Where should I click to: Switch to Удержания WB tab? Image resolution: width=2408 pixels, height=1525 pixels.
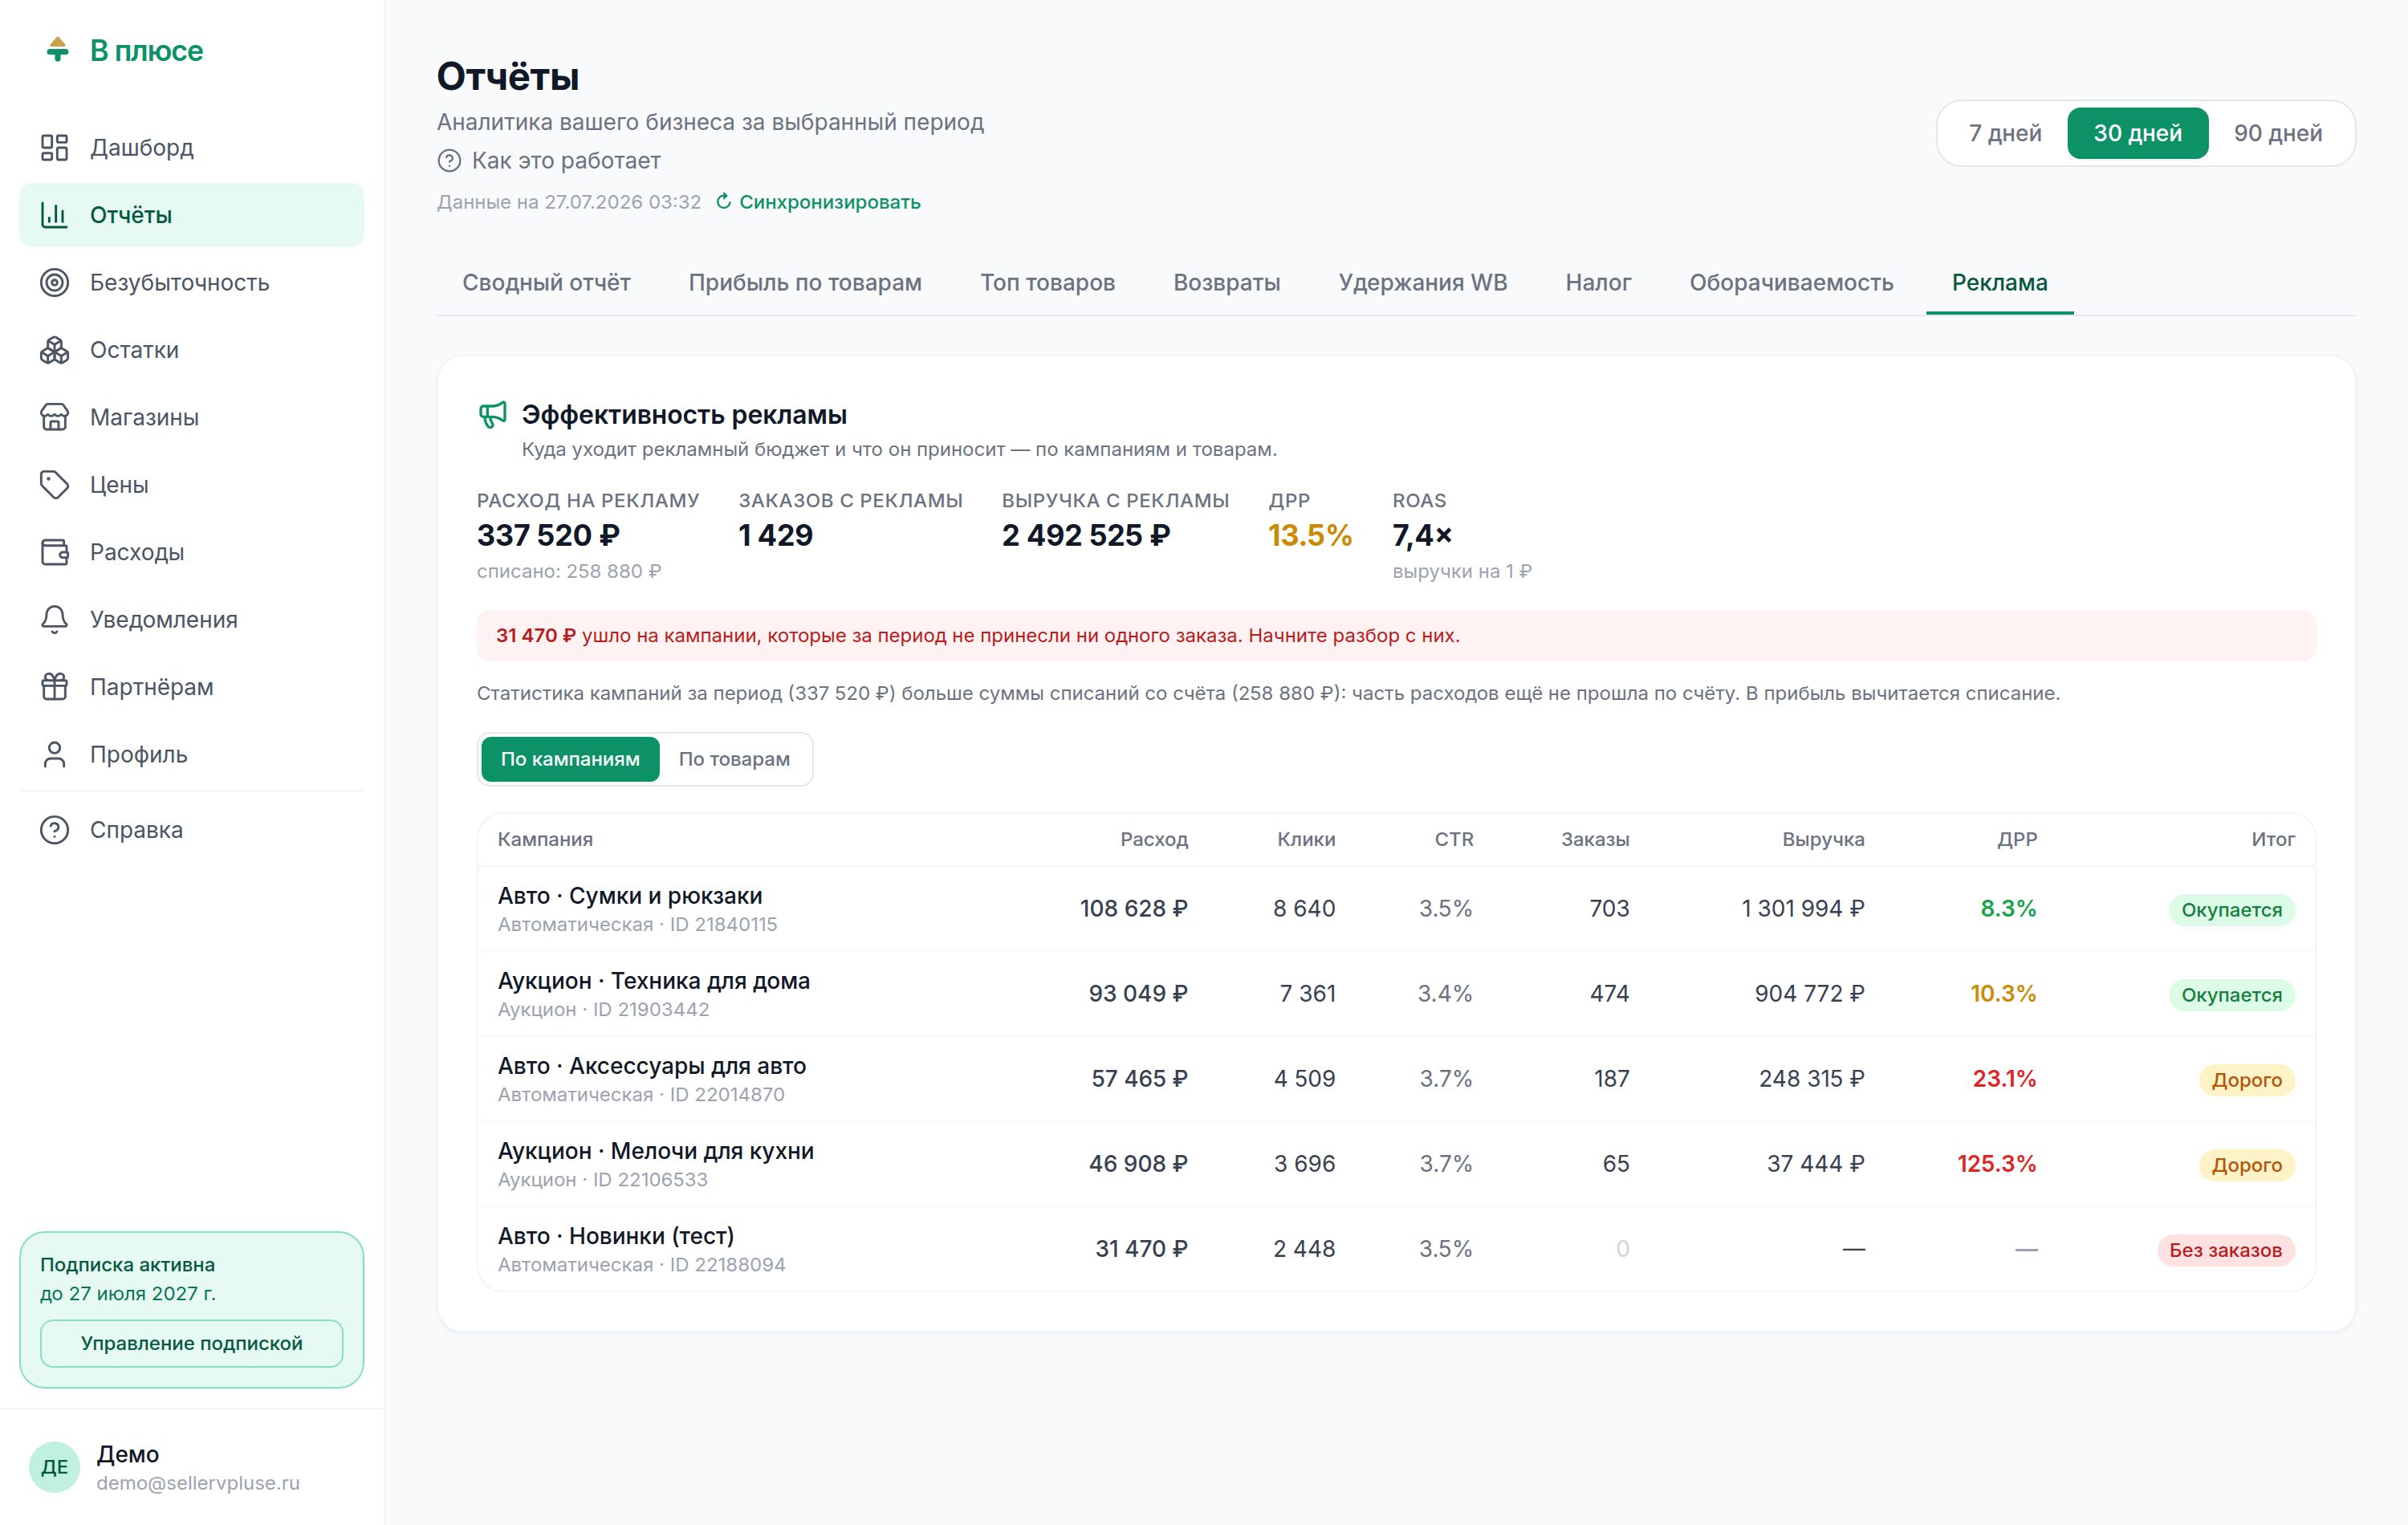click(1422, 283)
